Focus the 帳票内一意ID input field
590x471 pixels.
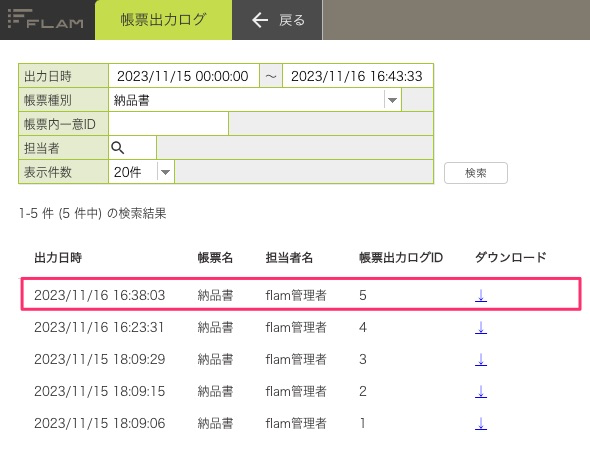click(168, 124)
